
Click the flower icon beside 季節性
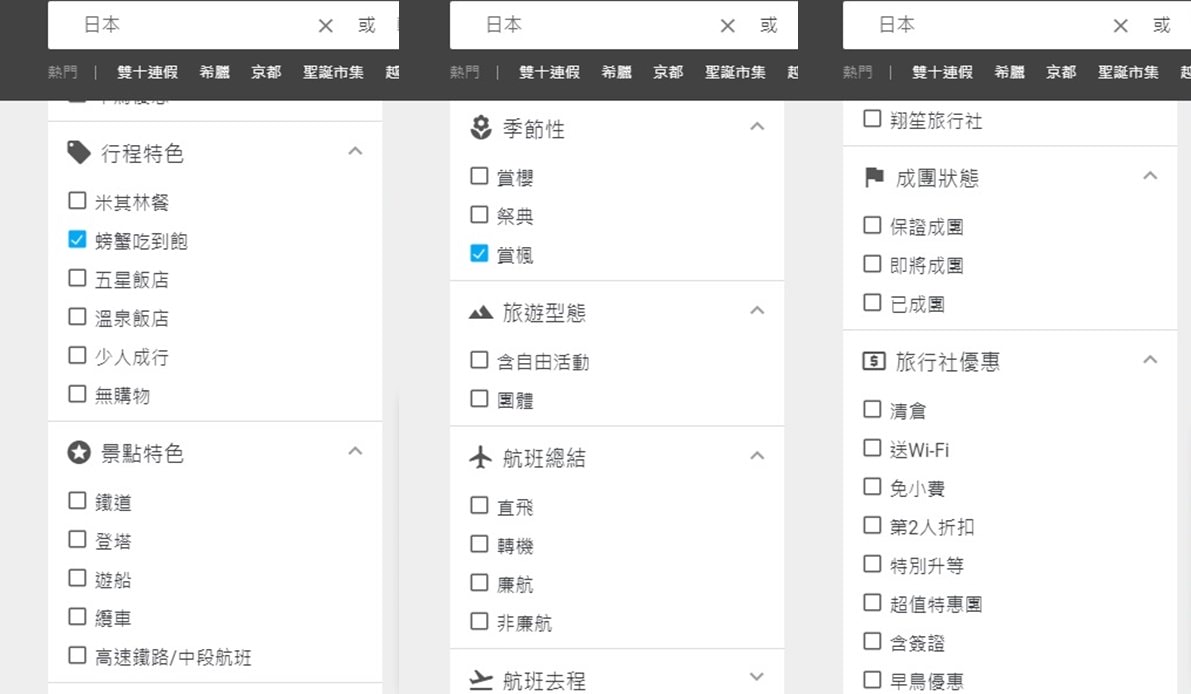tap(481, 128)
